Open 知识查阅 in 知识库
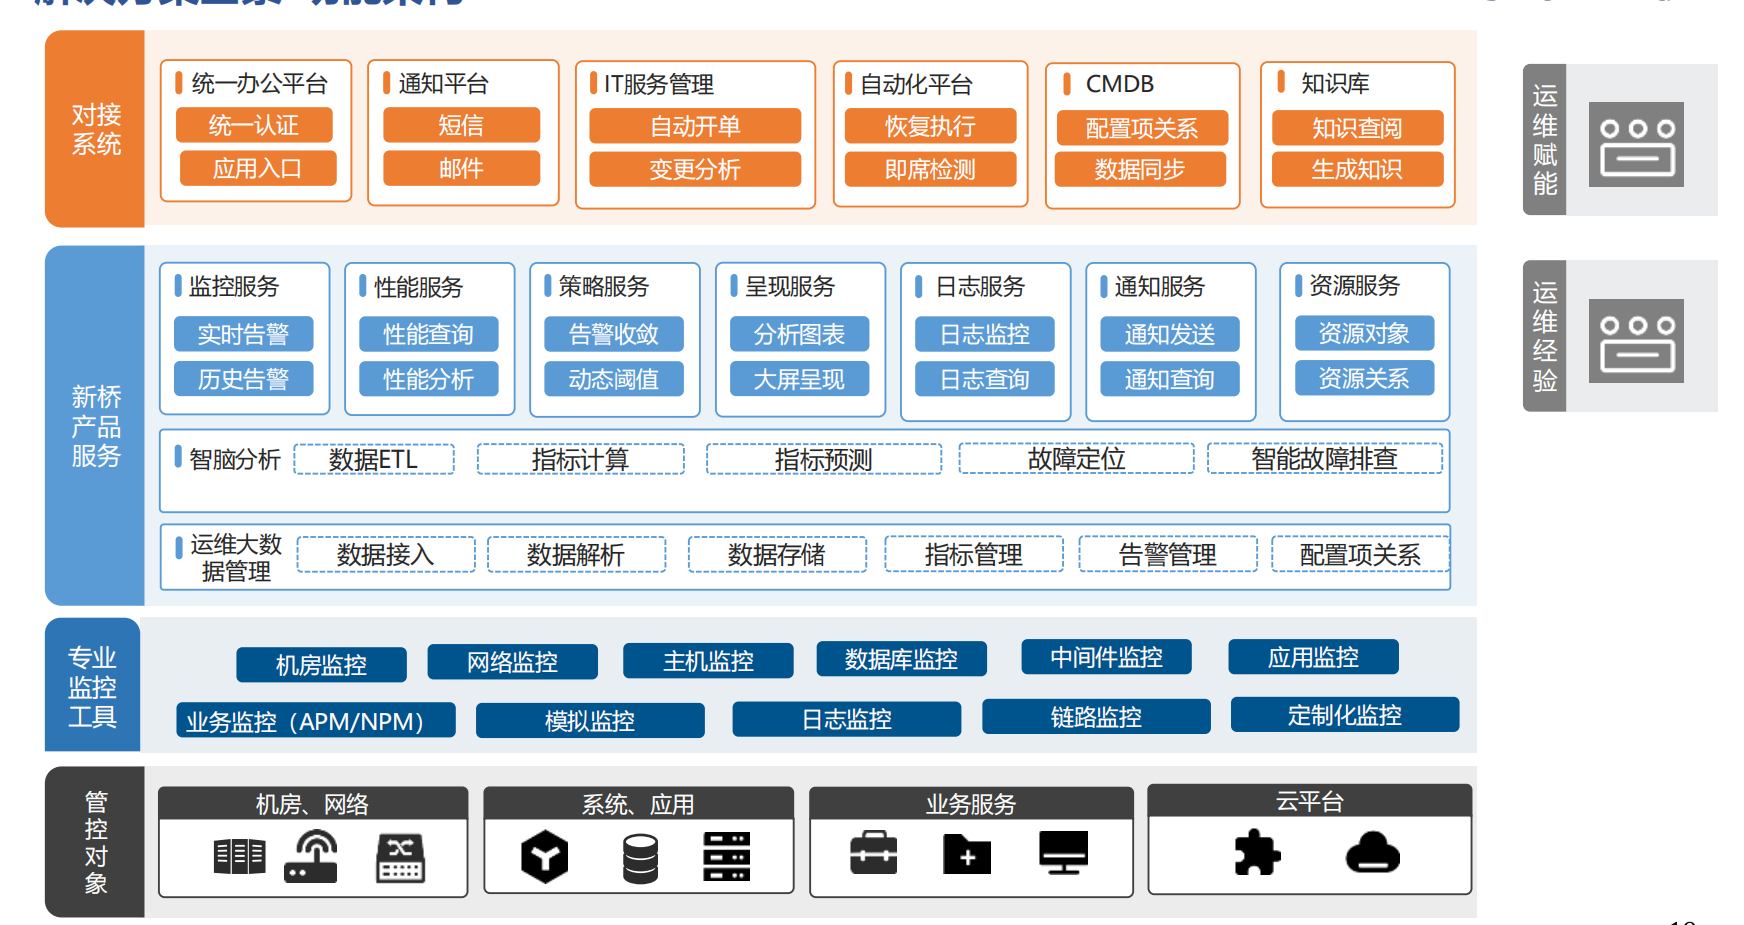Image resolution: width=1744 pixels, height=925 pixels. [x=1357, y=129]
